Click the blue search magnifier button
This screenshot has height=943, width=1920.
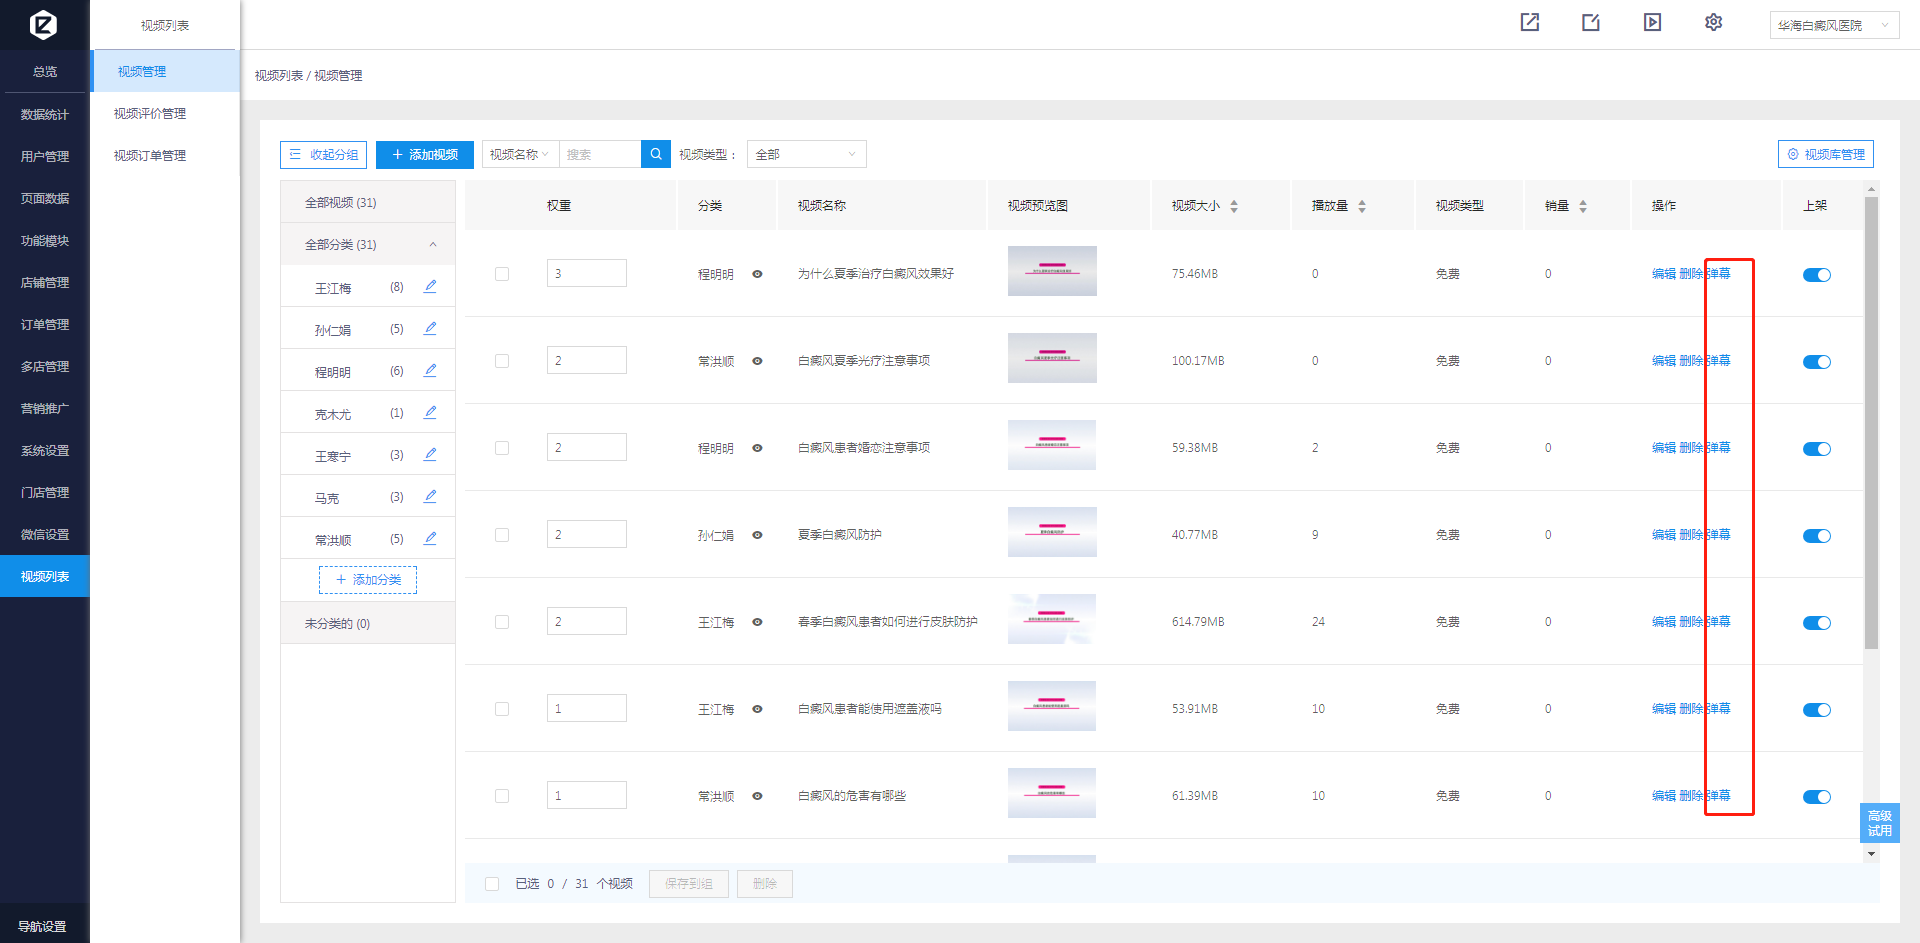[656, 154]
